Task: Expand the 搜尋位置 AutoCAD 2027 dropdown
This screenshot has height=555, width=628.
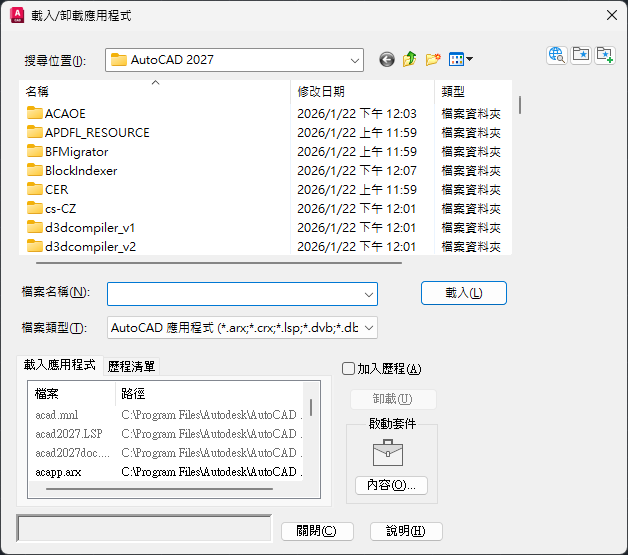Action: click(354, 60)
